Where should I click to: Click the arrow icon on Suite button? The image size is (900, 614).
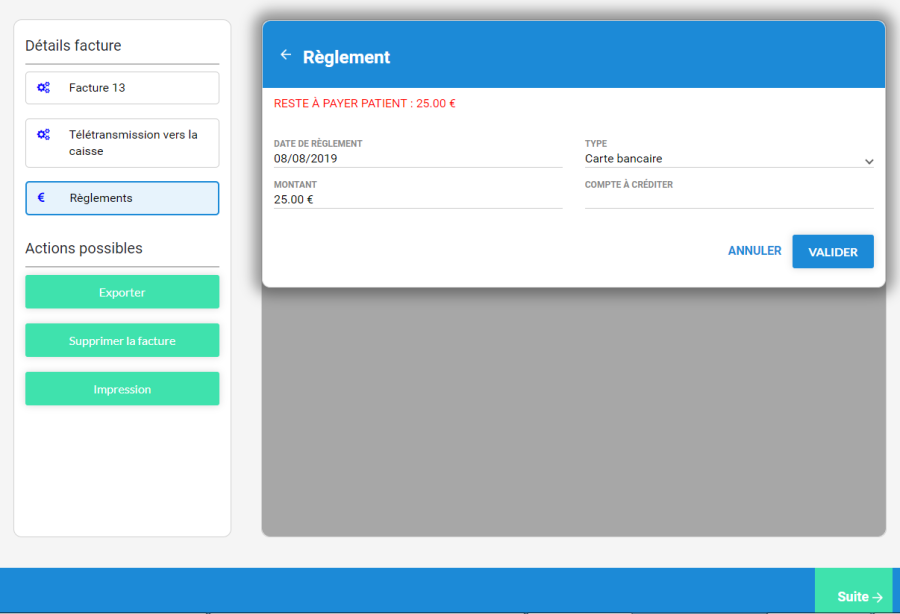click(877, 597)
